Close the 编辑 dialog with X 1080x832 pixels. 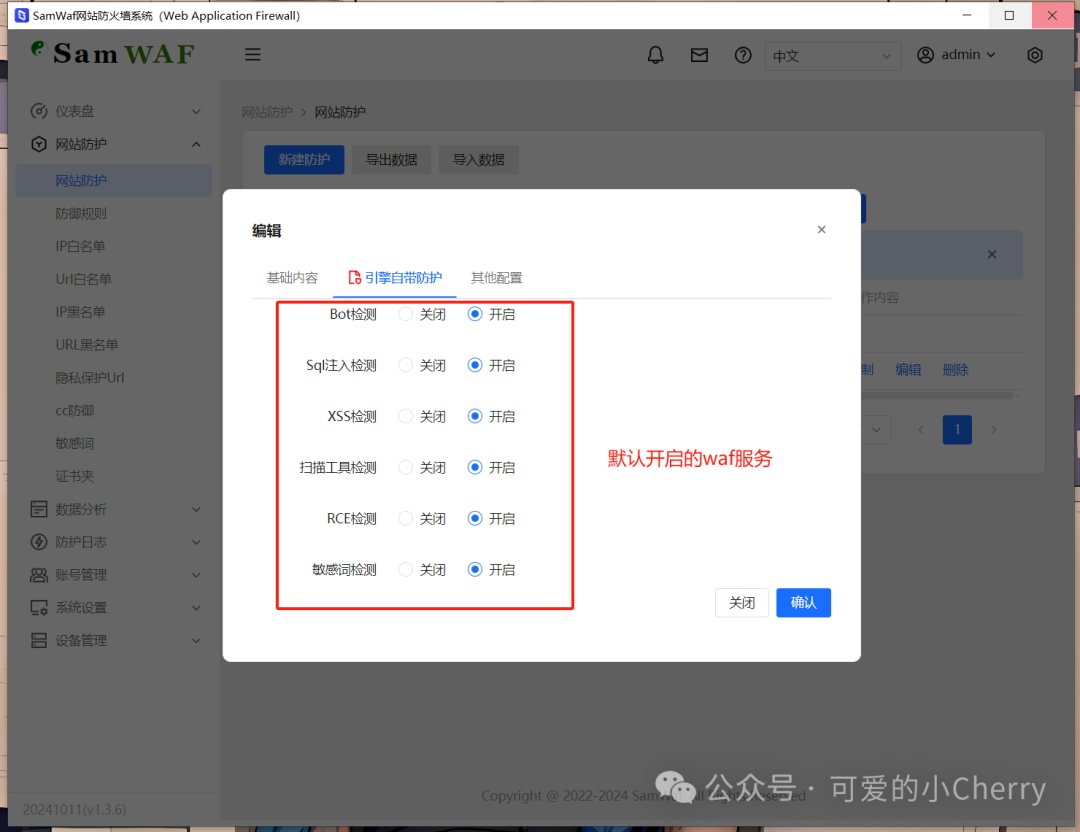pos(821,229)
